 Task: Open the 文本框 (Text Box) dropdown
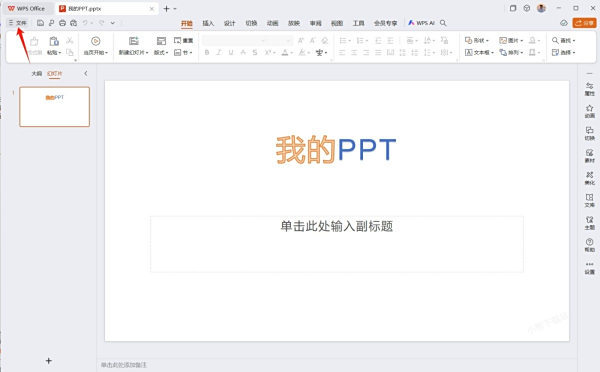coord(479,52)
